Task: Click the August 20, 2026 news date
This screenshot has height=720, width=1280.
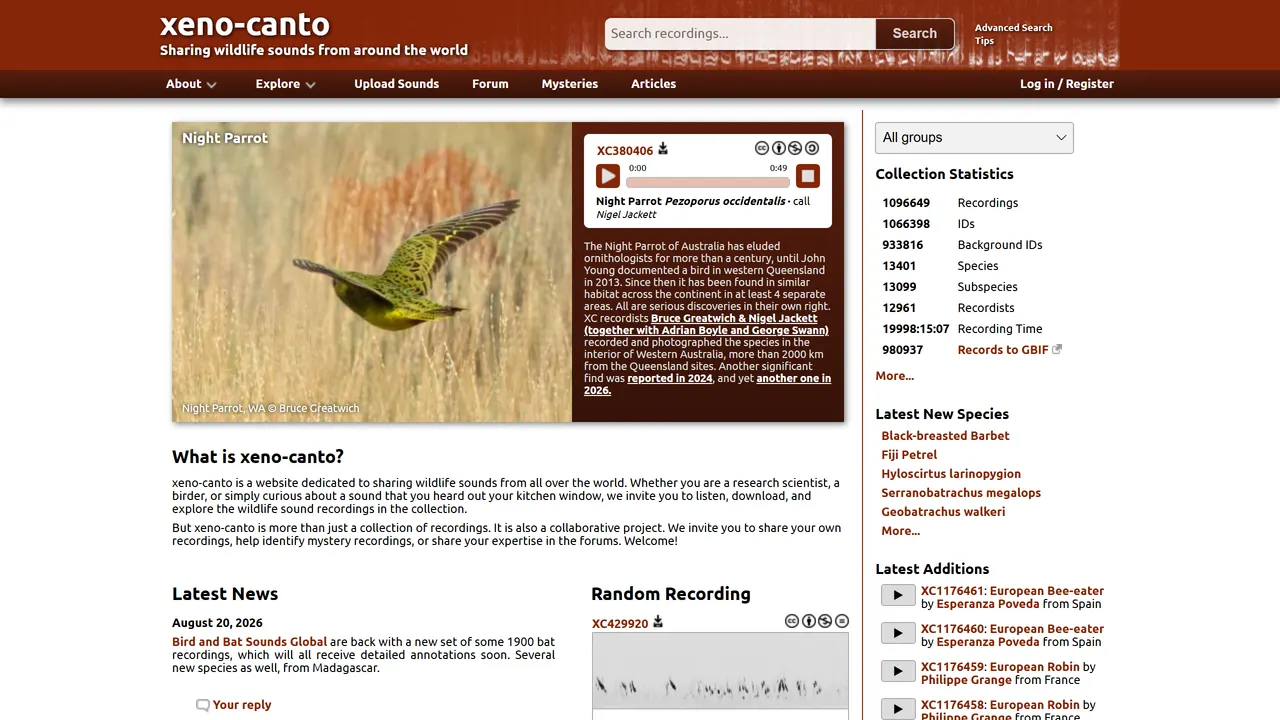Action: [x=217, y=623]
